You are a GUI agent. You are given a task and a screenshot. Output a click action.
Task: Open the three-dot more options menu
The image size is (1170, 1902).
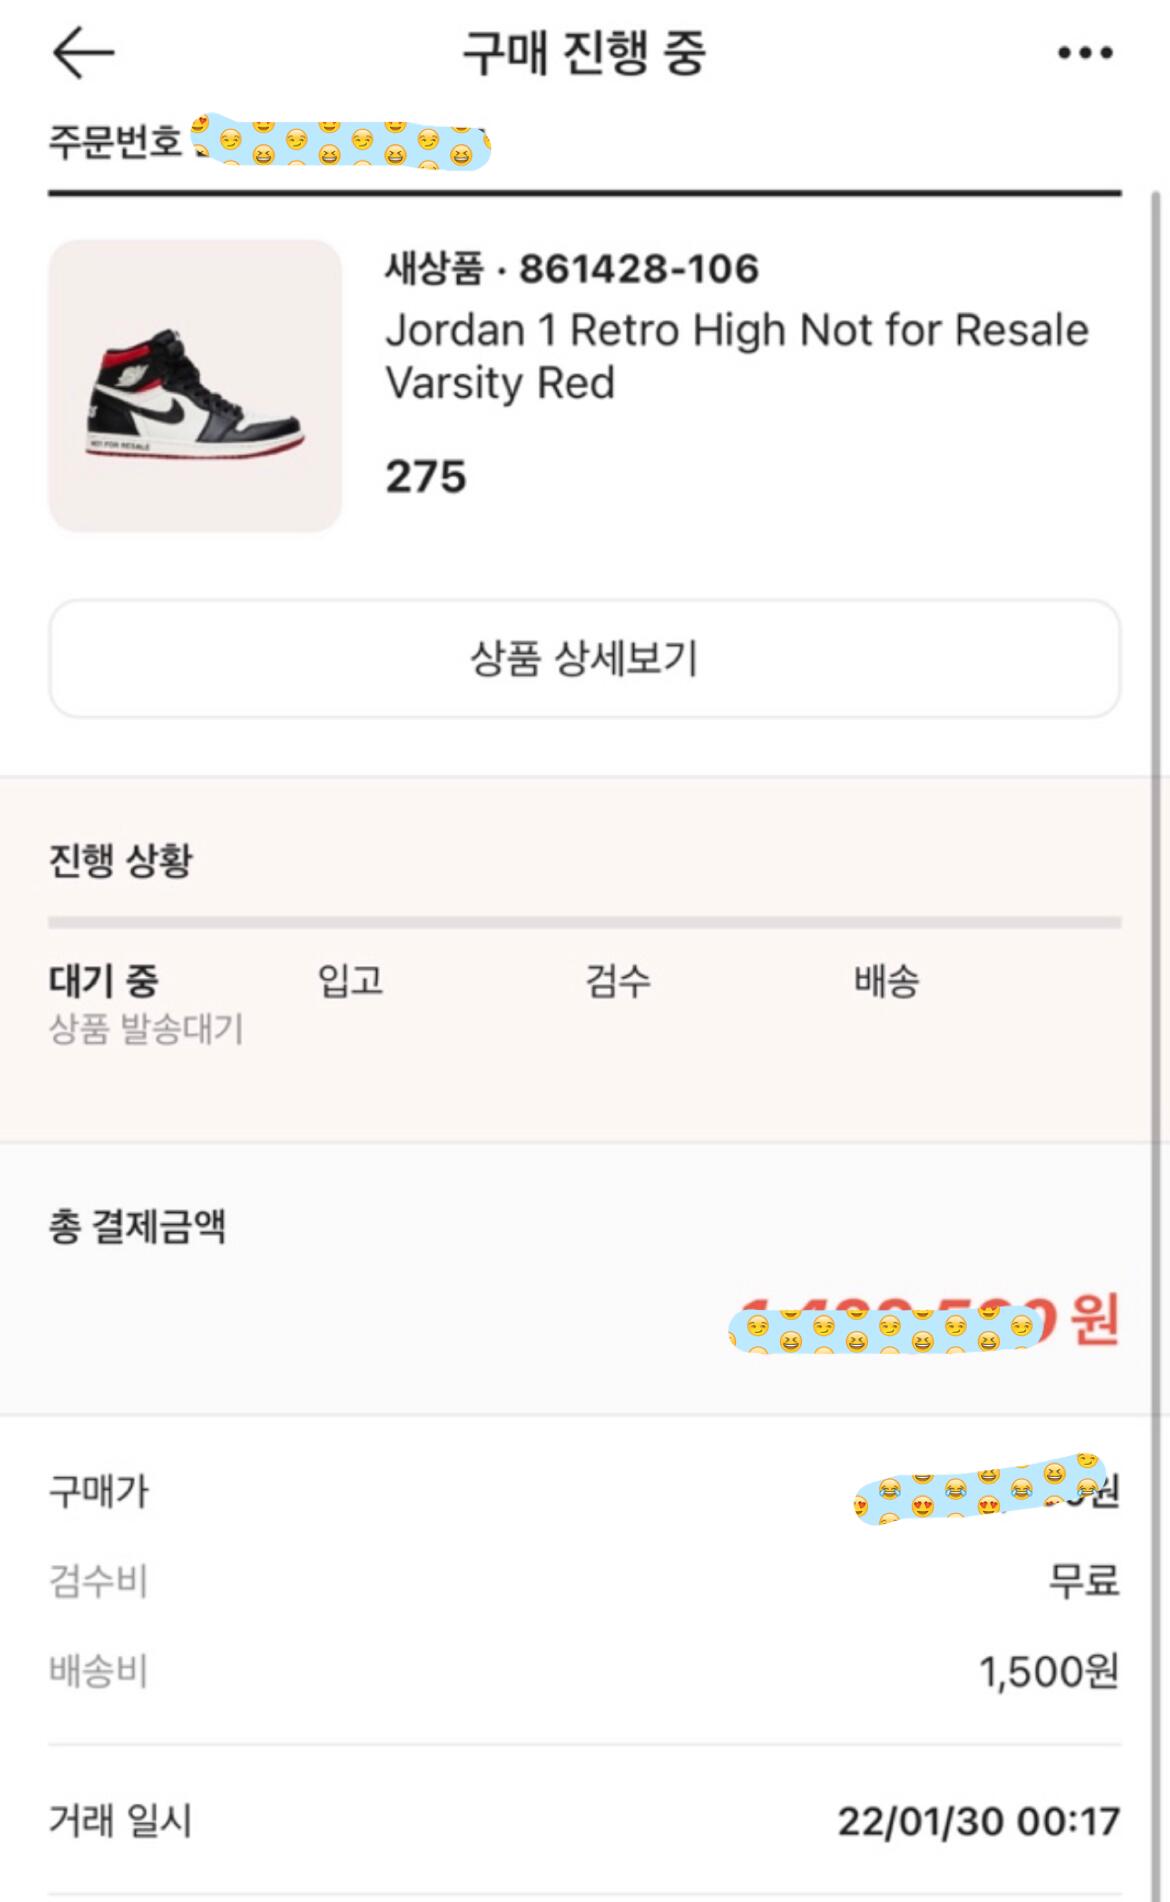pyautogui.click(x=1085, y=52)
